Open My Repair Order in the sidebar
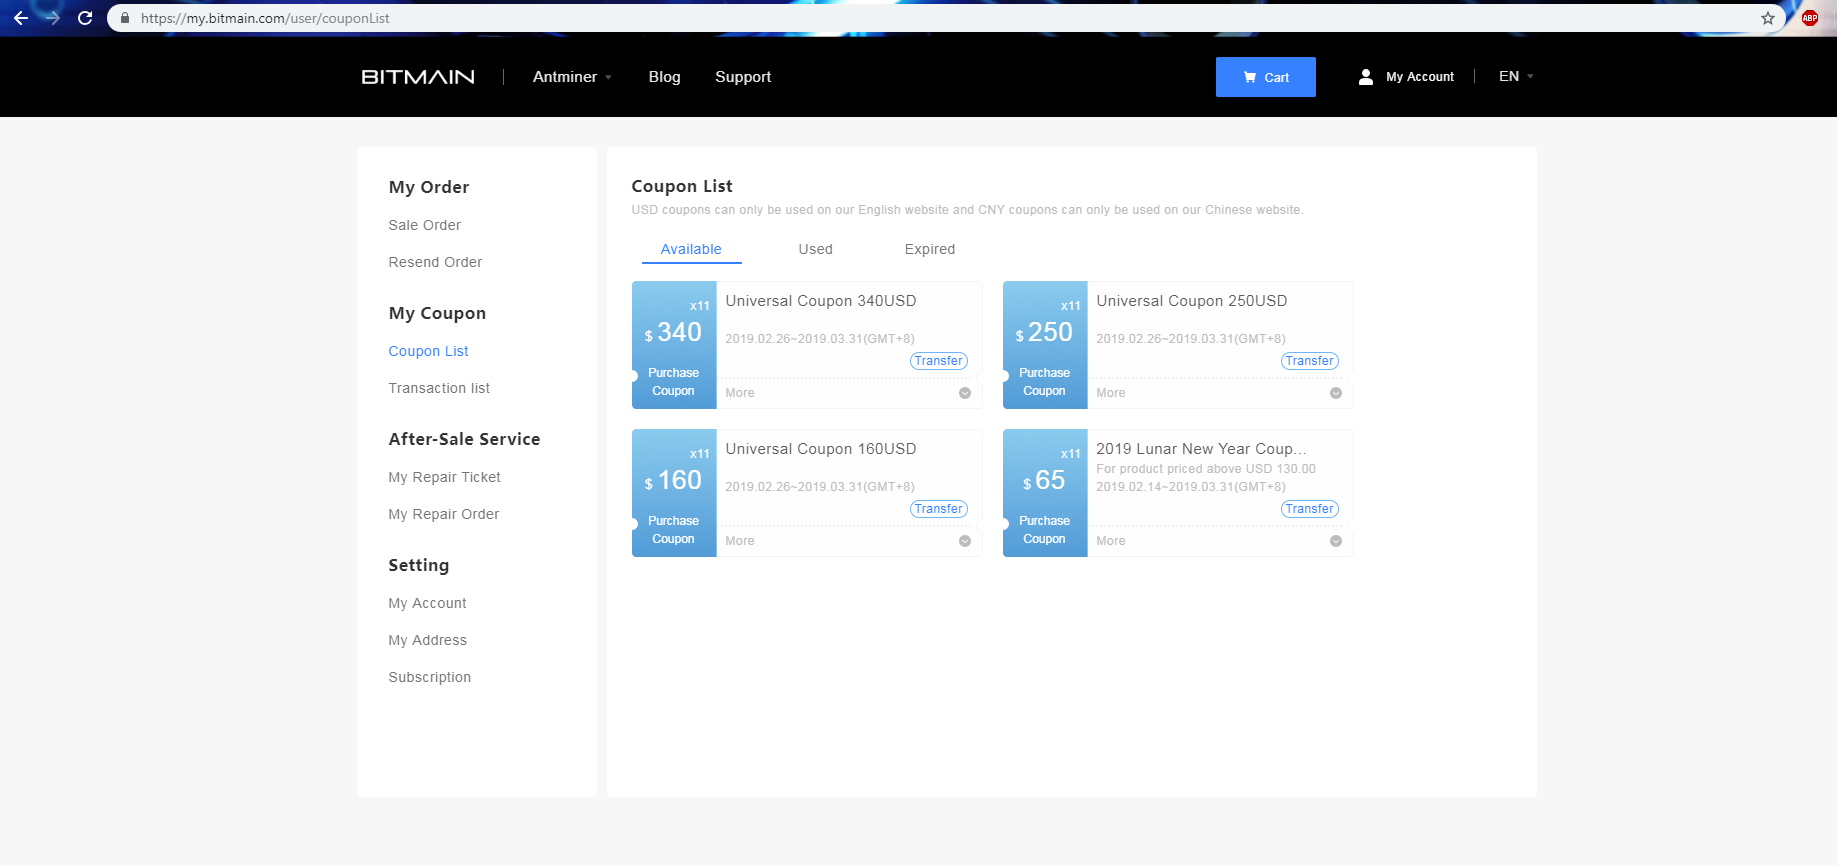The width and height of the screenshot is (1837, 865). 444,514
